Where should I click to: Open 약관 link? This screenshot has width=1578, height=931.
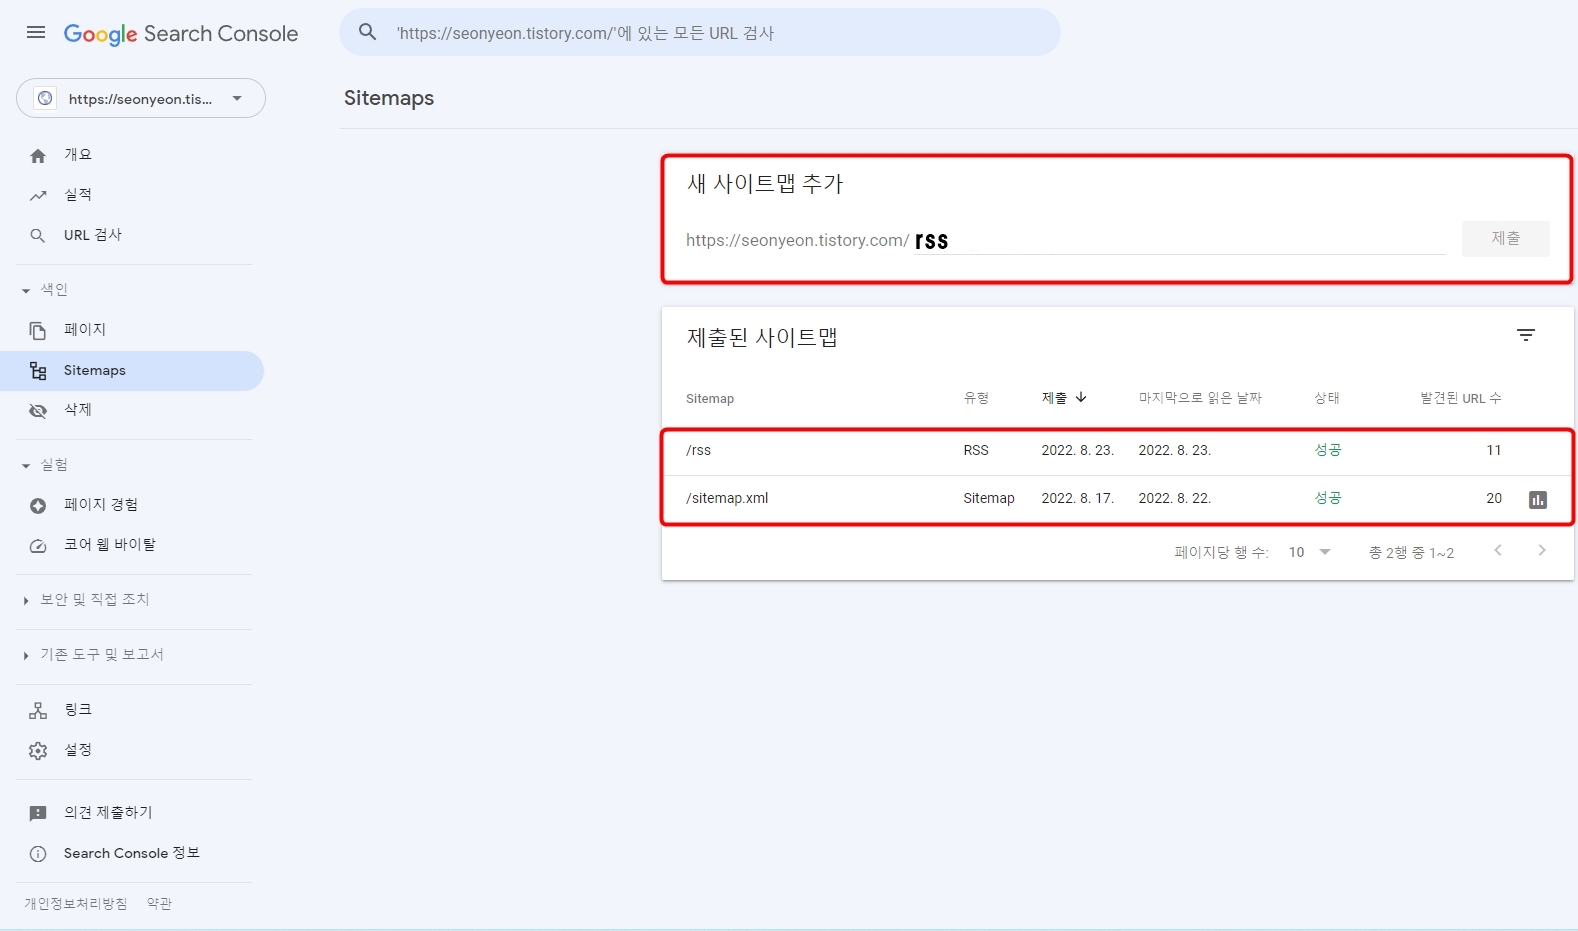click(159, 904)
